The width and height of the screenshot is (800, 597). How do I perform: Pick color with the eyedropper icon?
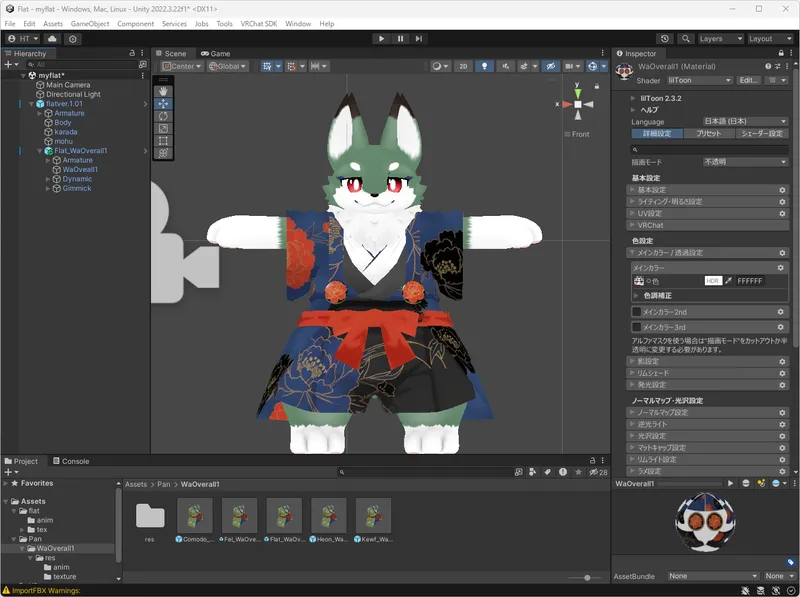(729, 281)
